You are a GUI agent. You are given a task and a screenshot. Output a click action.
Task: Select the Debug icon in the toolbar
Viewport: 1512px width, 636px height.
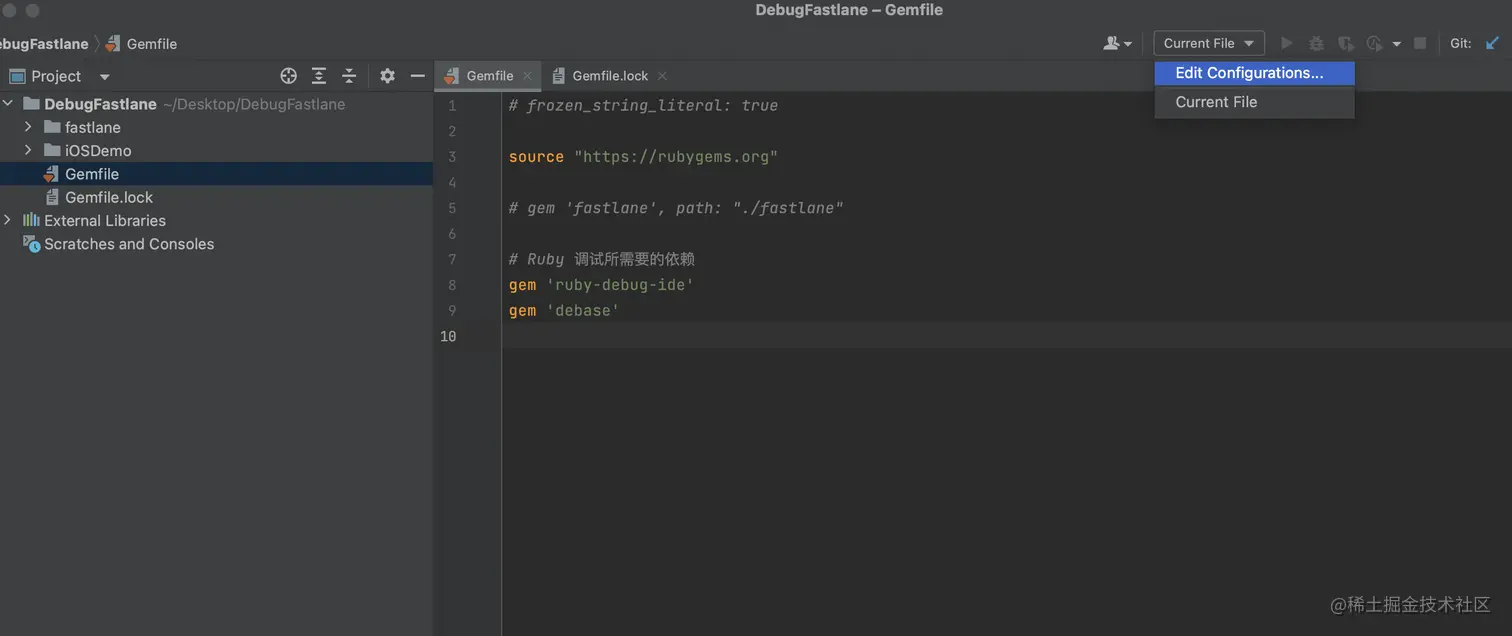tap(1316, 43)
